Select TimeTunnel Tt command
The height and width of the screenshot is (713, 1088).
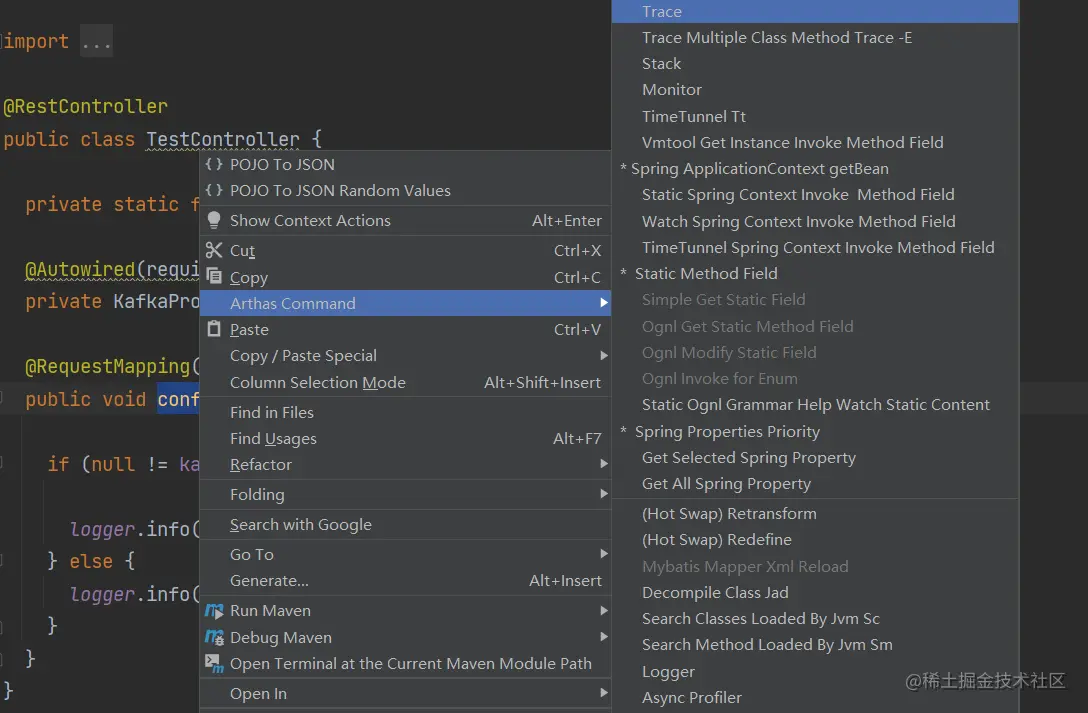click(x=815, y=116)
